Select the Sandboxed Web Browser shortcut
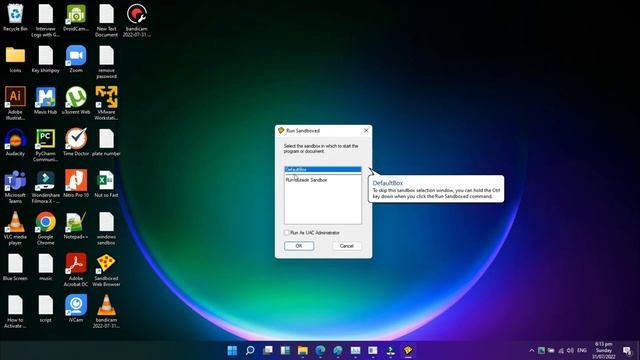 pos(106,270)
